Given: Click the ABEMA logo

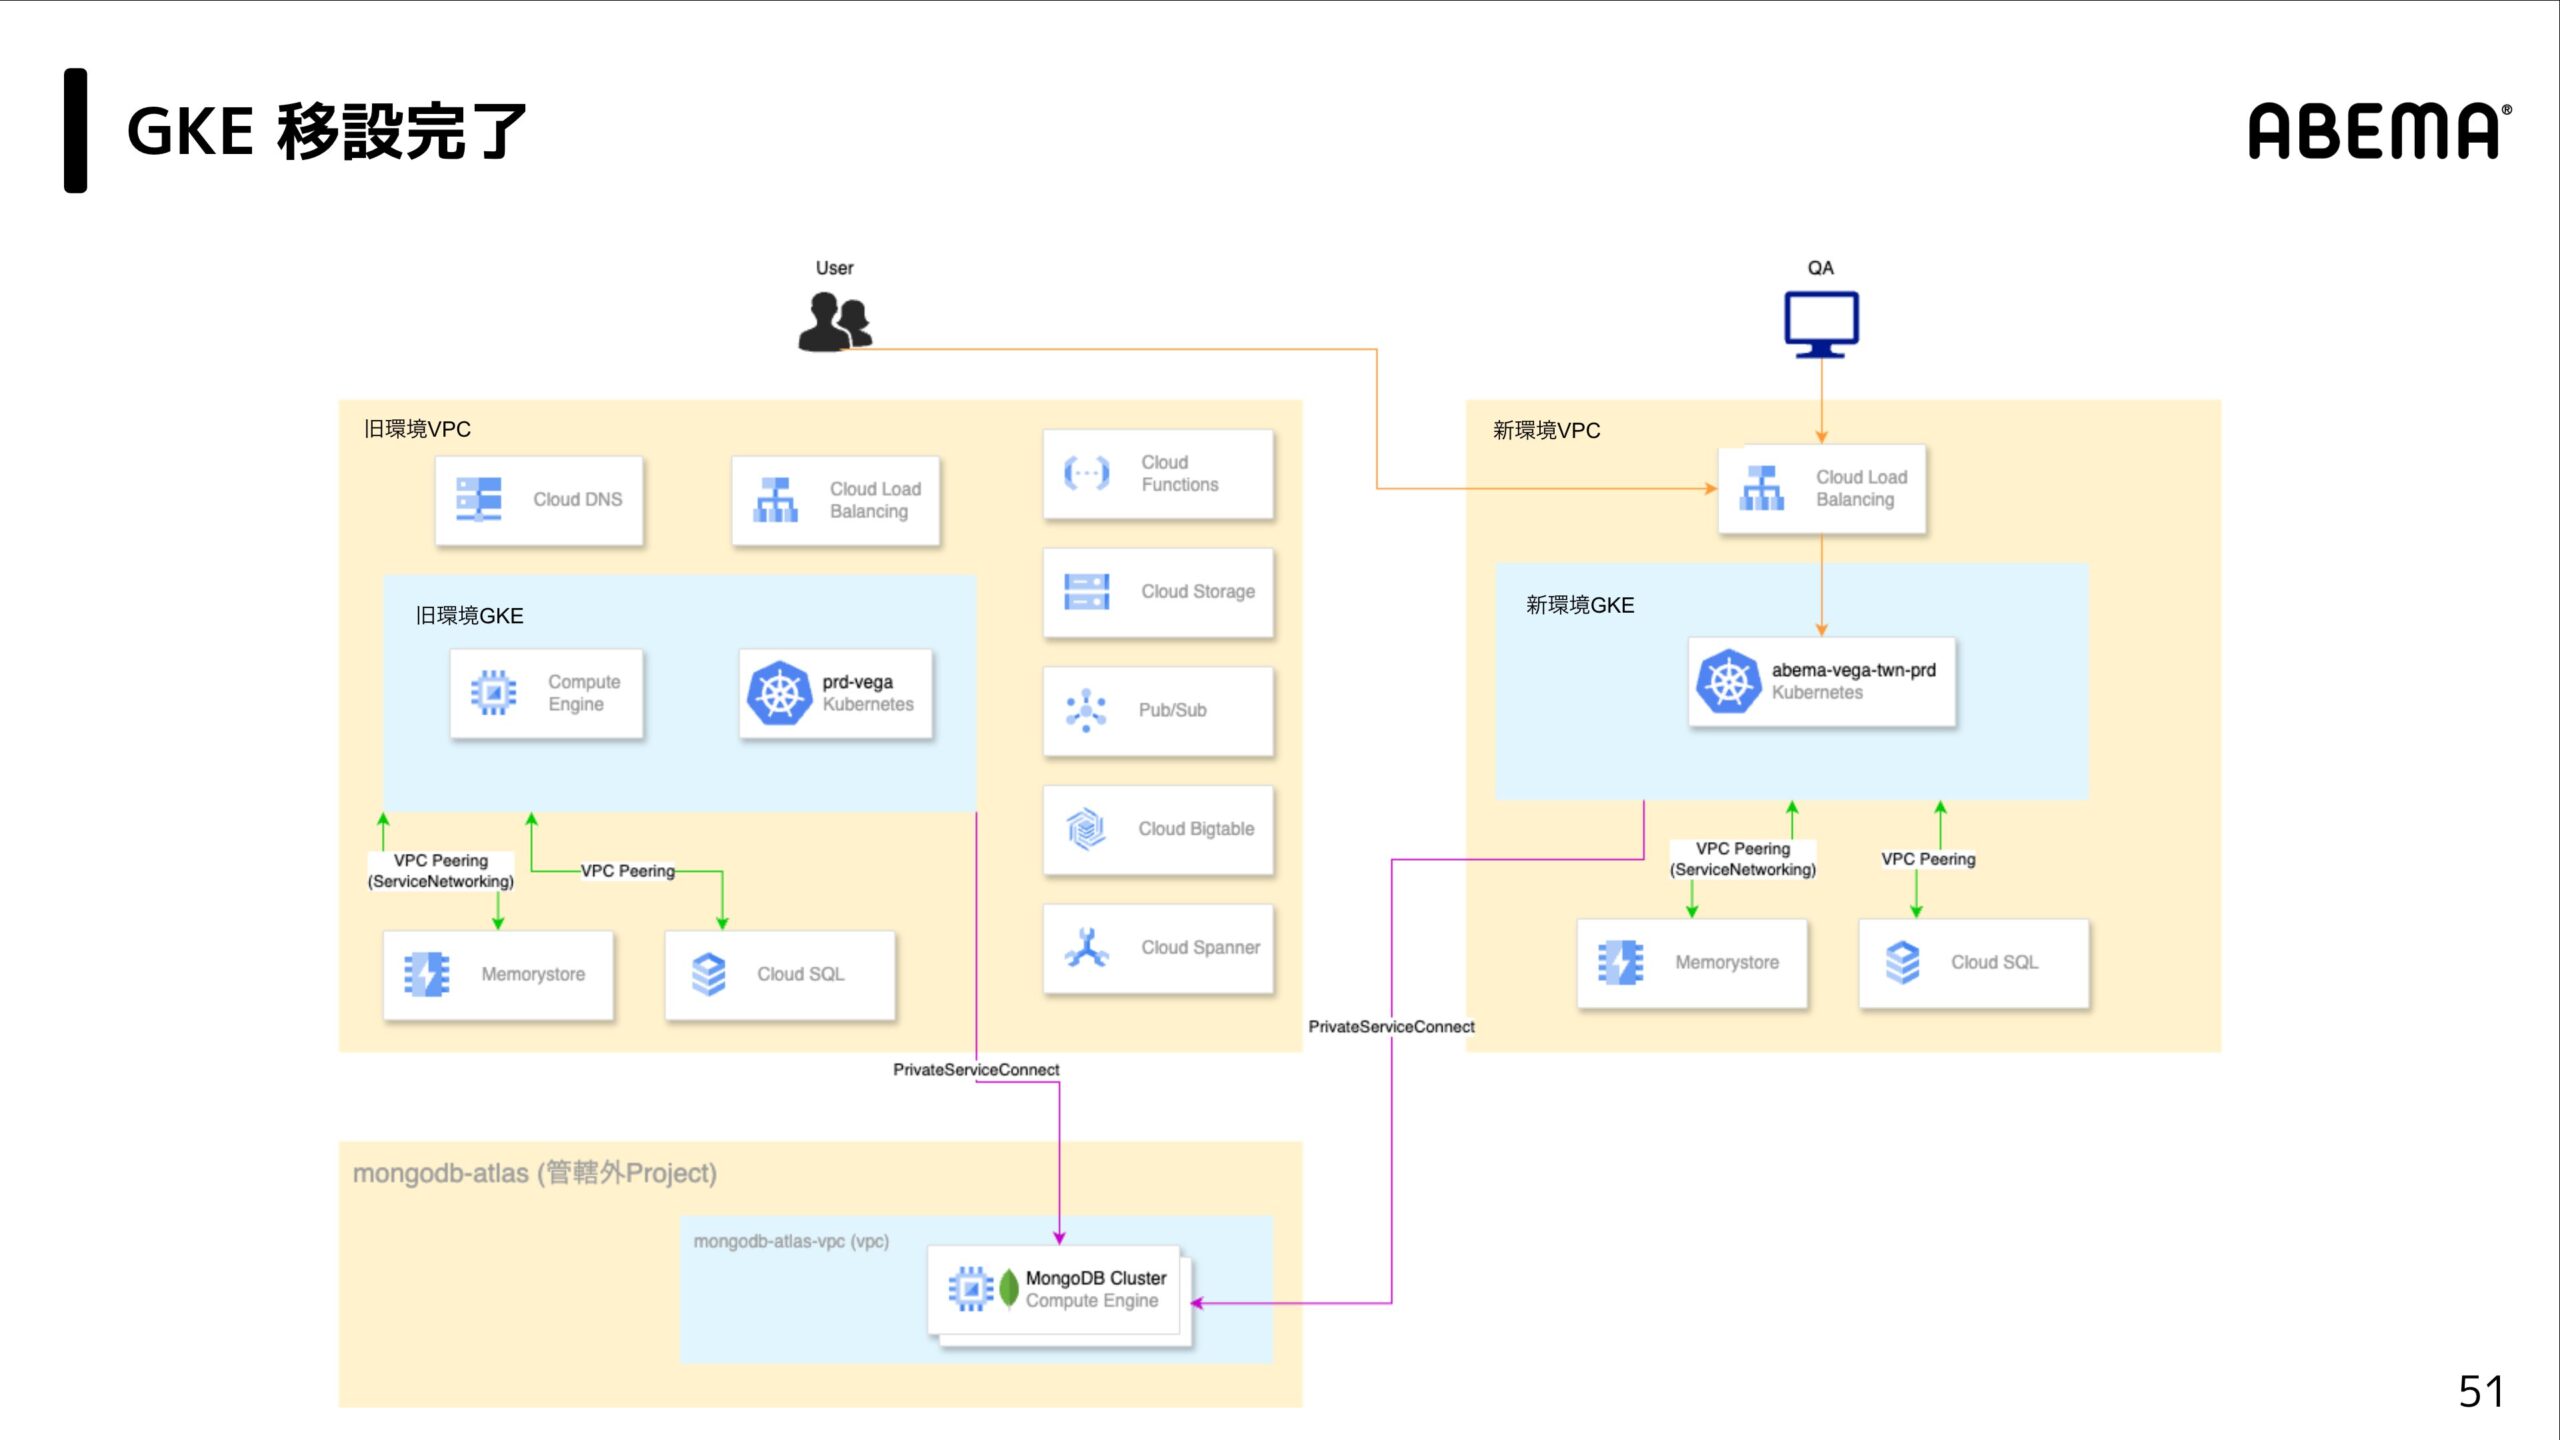Looking at the screenshot, I should pyautogui.click(x=2378, y=131).
